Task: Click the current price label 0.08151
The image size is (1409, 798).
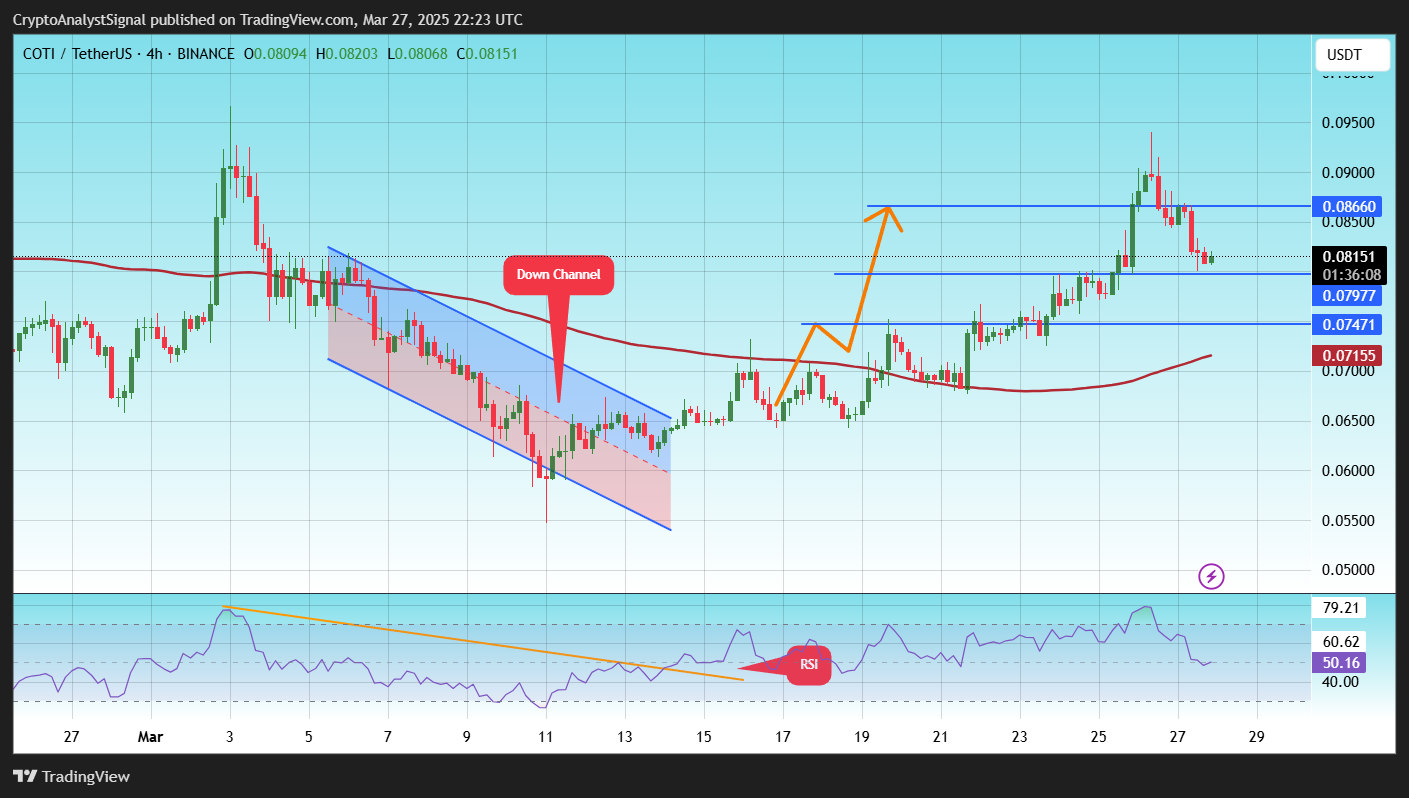Action: 1351,257
